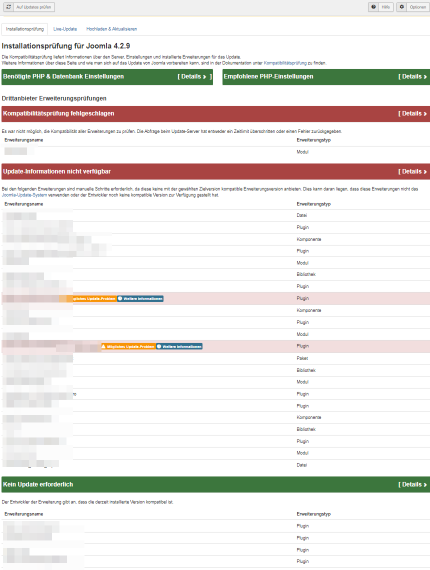This screenshot has height=570, width=430.
Task: Open the Hilfe help button
Action: (381, 7)
